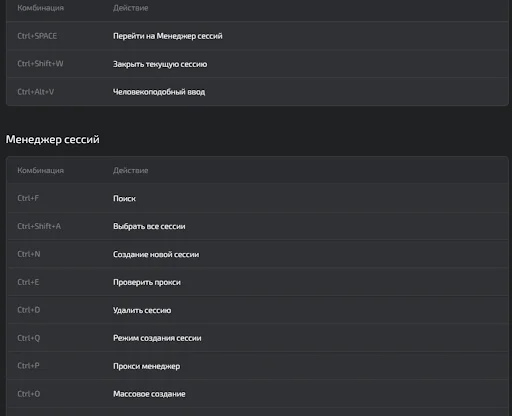Image resolution: width=512 pixels, height=416 pixels.
Task: Select the Ctrl+O shortcut combination
Action: tap(29, 394)
